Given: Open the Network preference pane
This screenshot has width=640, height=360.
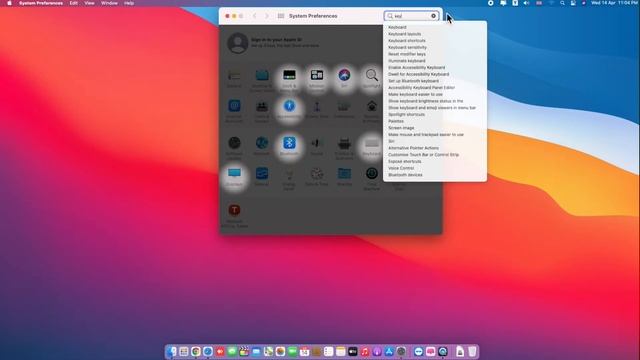Looking at the screenshot, I should tap(262, 143).
